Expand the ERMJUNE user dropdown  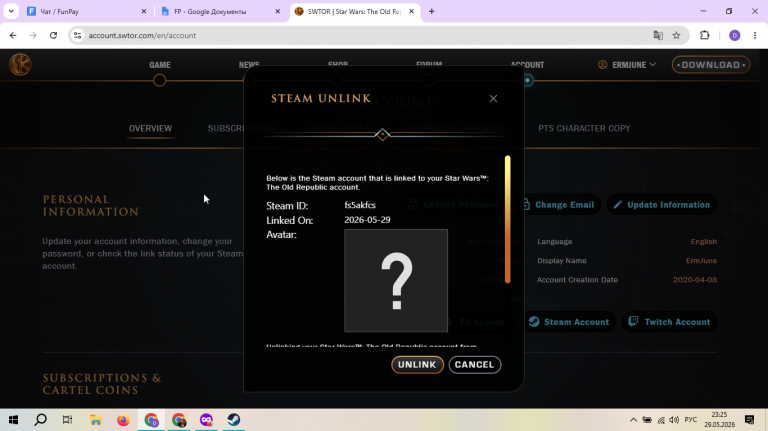627,65
